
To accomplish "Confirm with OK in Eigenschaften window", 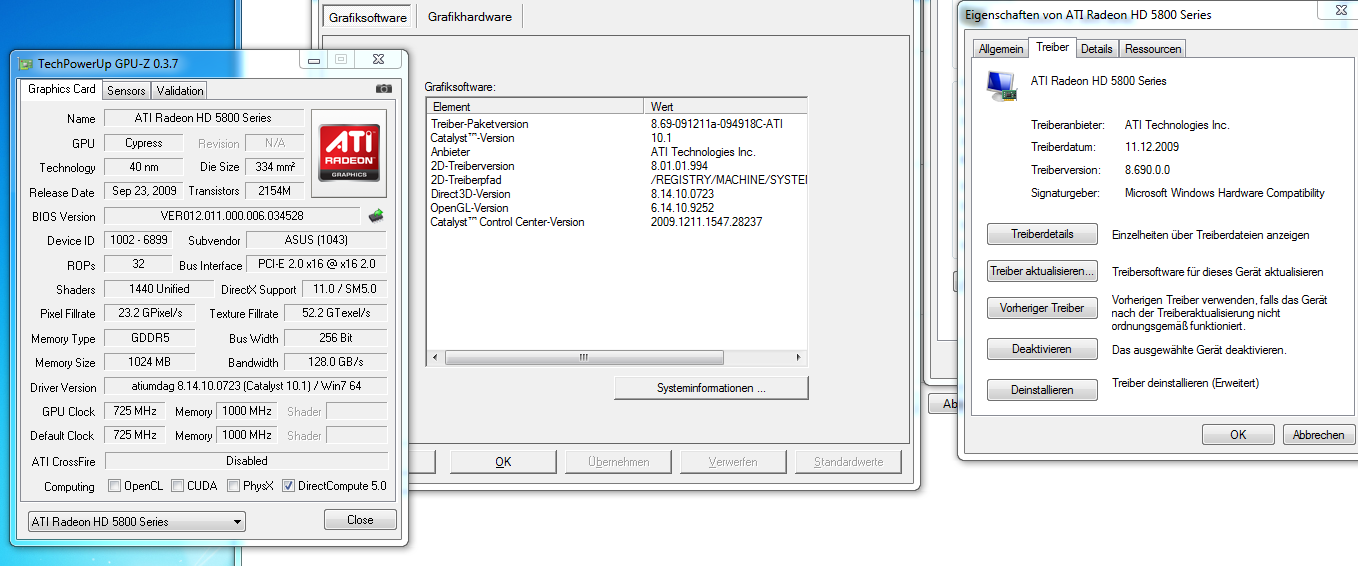I will pos(1238,434).
